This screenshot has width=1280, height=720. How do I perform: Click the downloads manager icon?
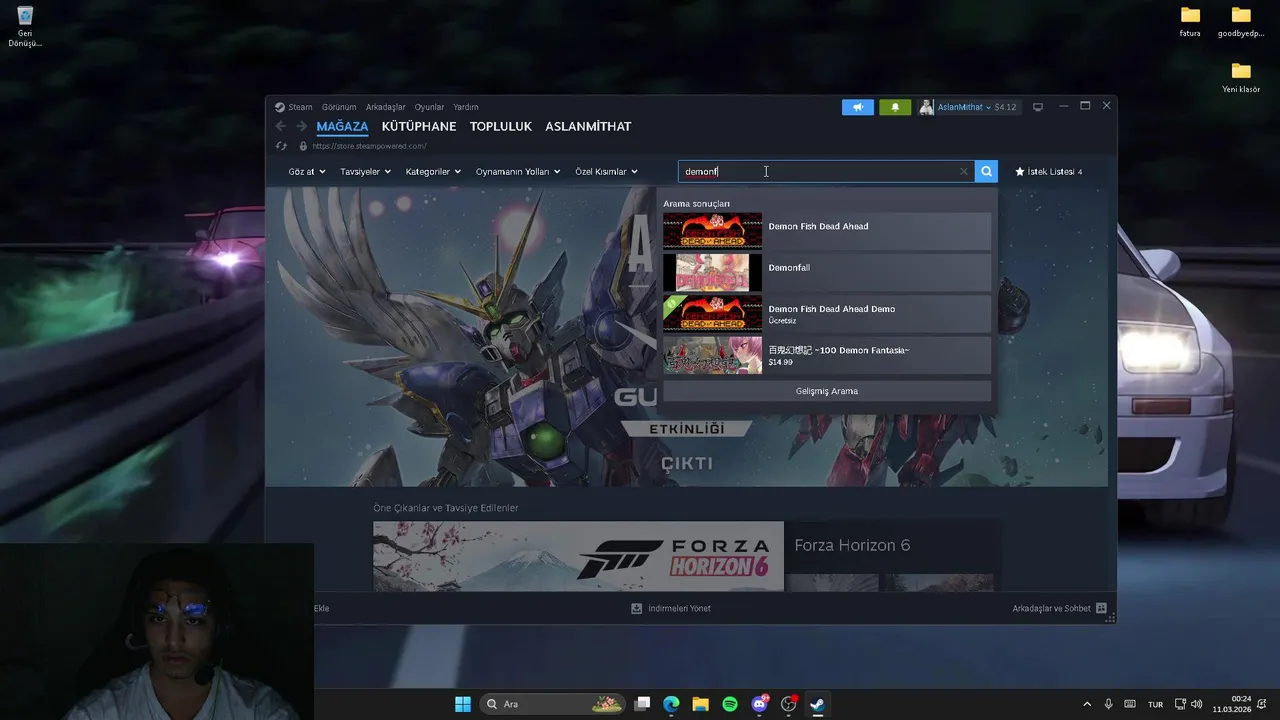tap(637, 608)
